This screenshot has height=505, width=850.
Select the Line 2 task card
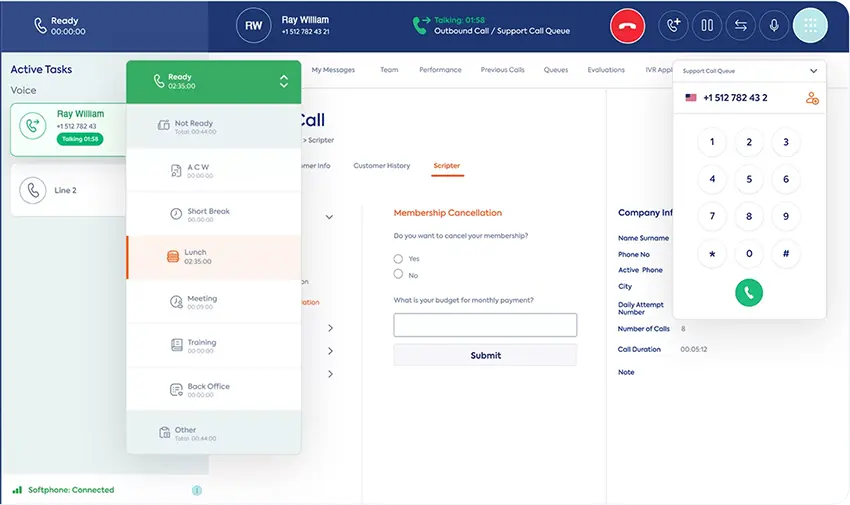(x=68, y=190)
